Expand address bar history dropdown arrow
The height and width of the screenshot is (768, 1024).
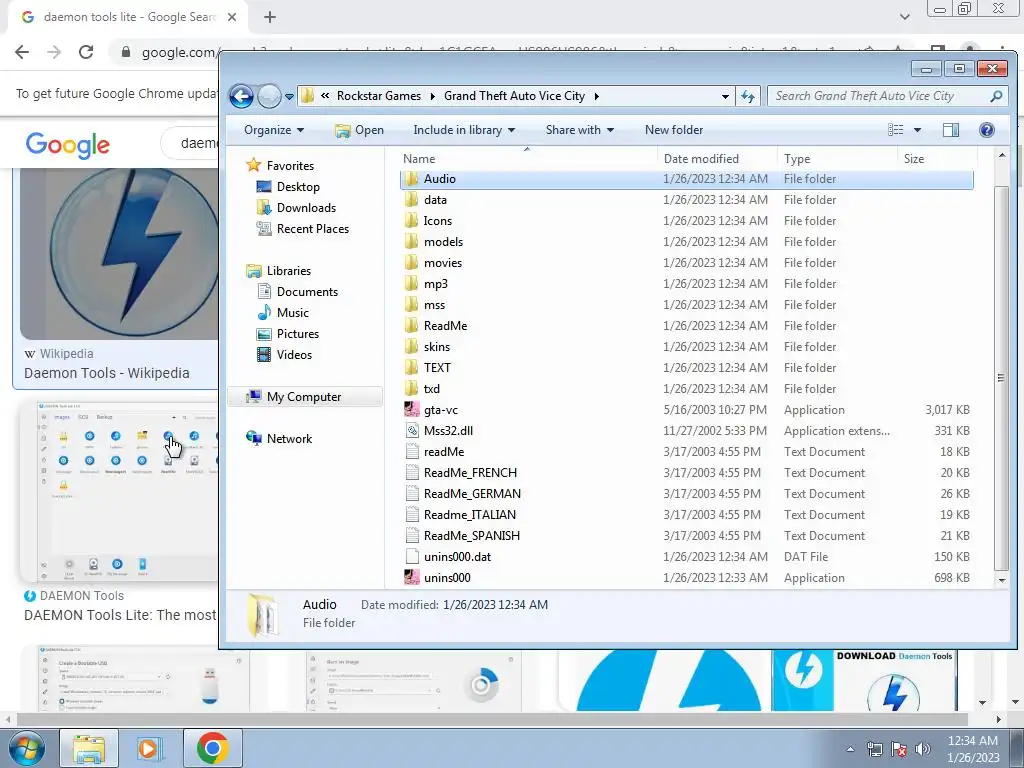point(725,97)
